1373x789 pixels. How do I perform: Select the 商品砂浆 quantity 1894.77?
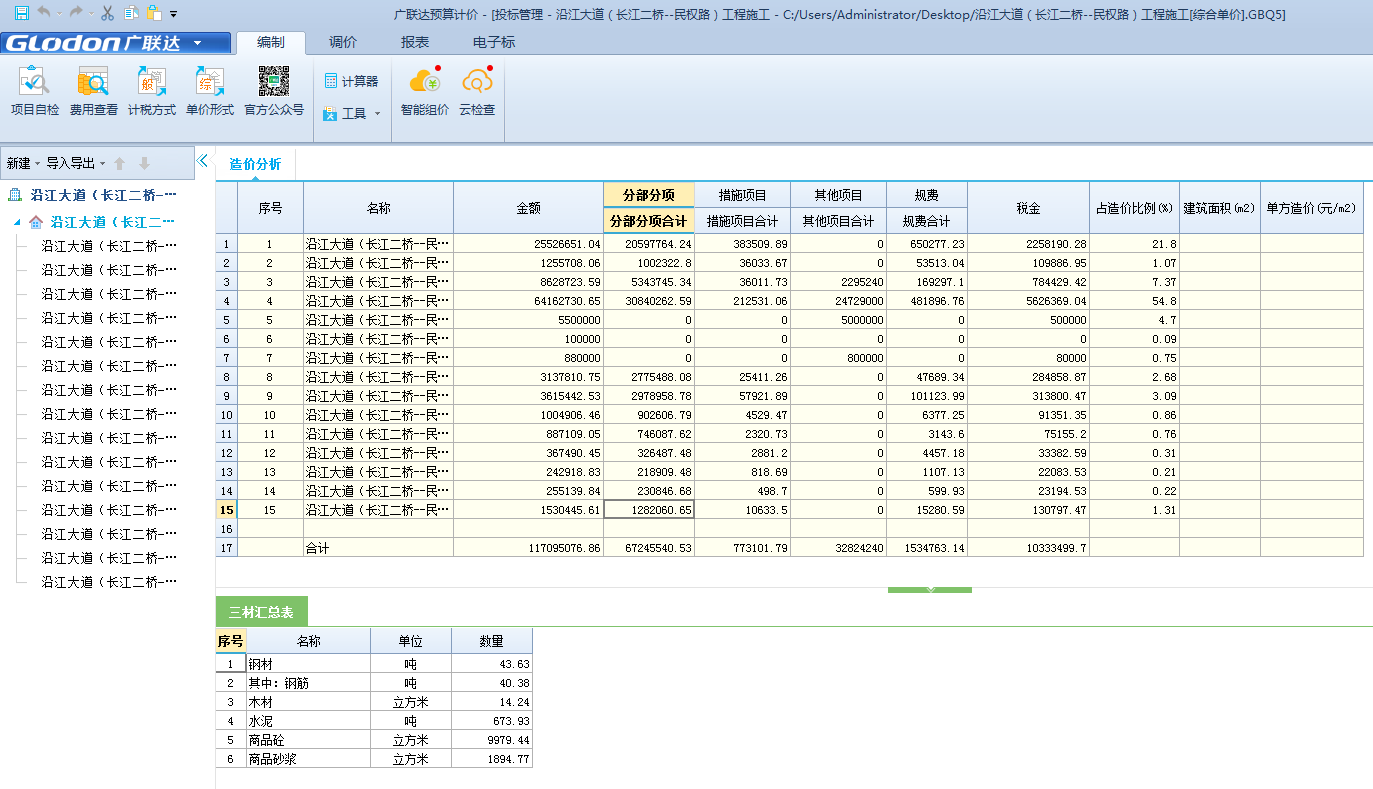click(x=491, y=759)
